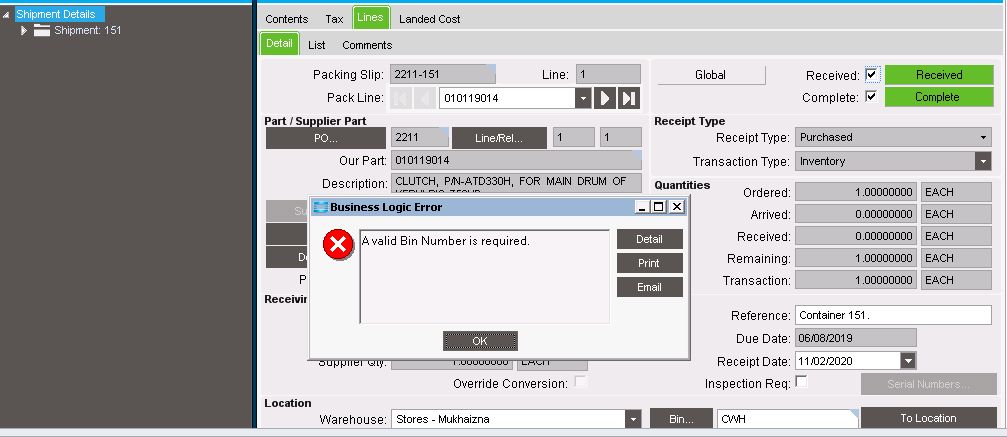Toggle the Complete checkbox
1007x437 pixels.
pyautogui.click(x=871, y=97)
